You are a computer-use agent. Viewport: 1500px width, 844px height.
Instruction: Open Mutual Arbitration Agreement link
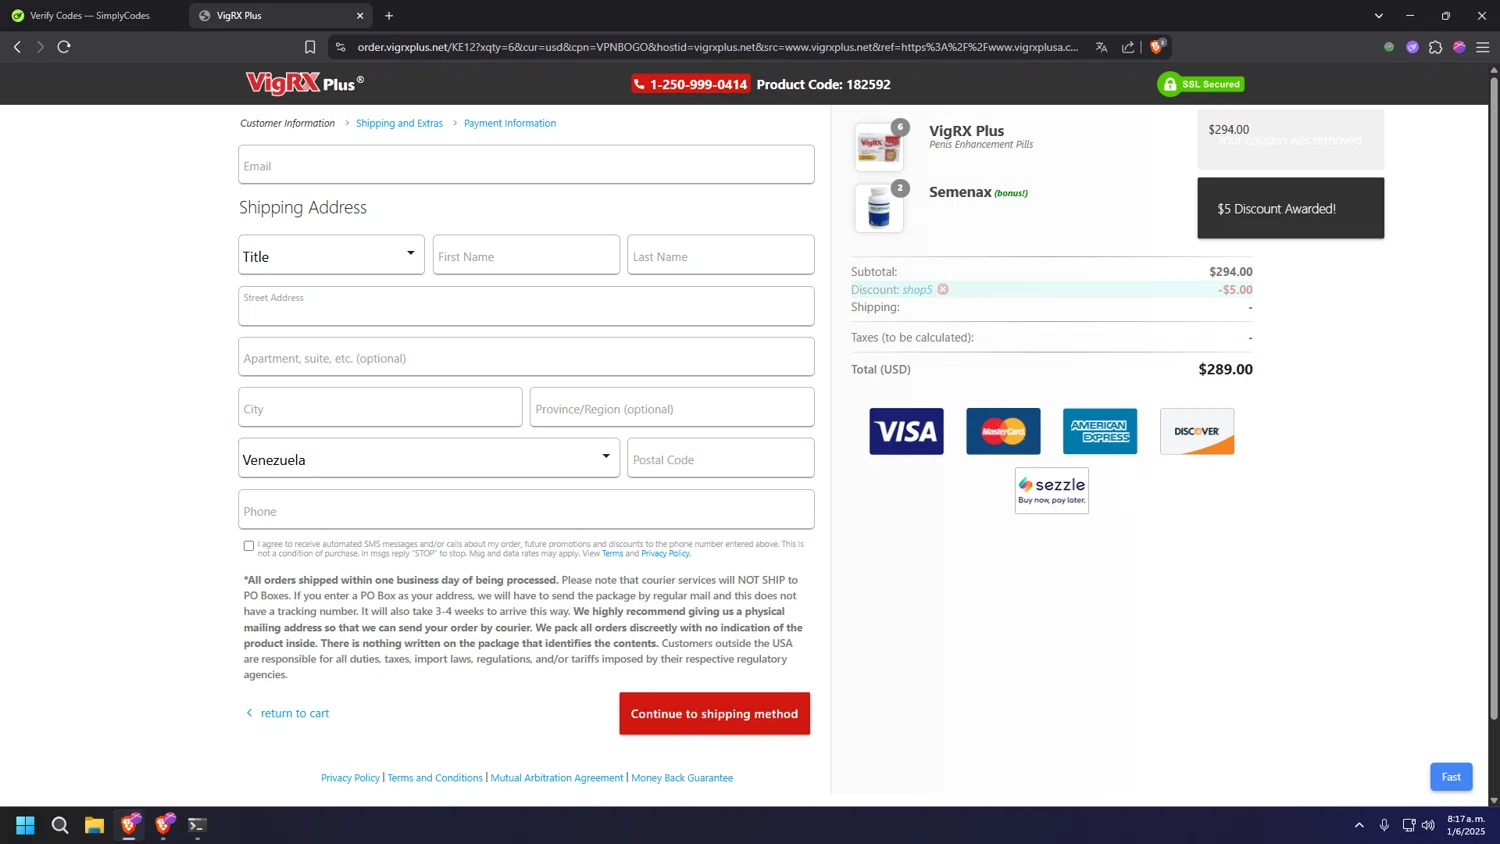(x=557, y=778)
